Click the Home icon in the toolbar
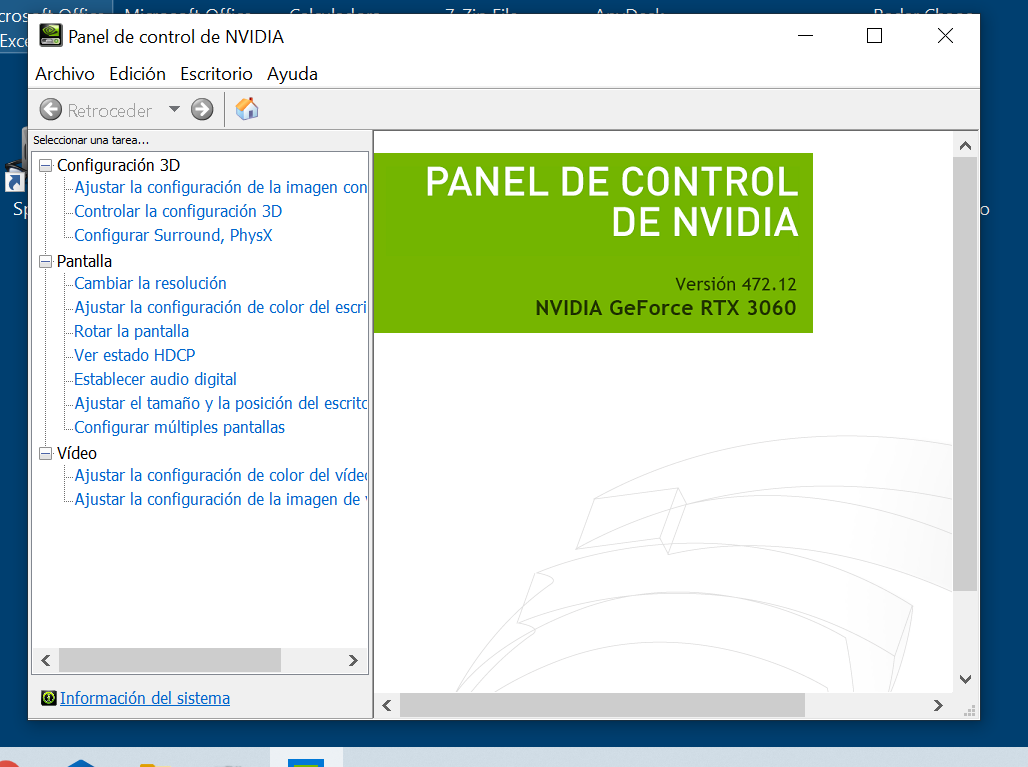 point(247,109)
